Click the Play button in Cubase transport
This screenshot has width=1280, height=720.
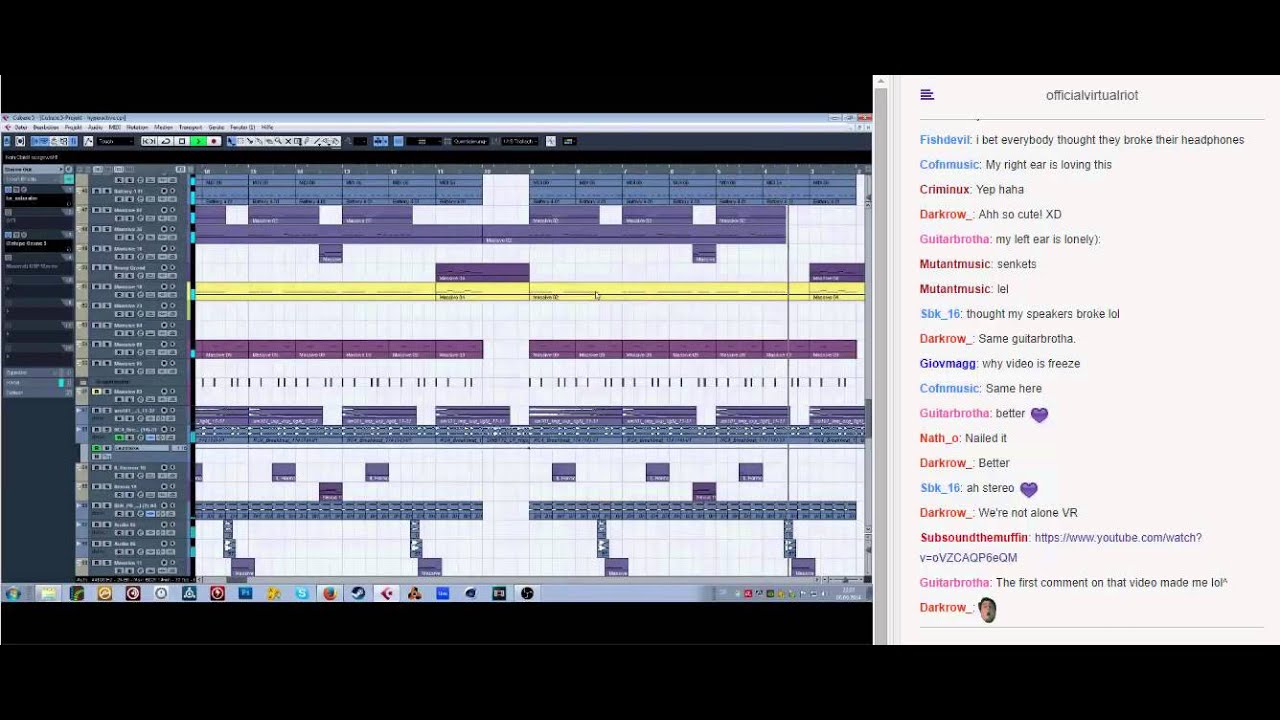(x=199, y=141)
